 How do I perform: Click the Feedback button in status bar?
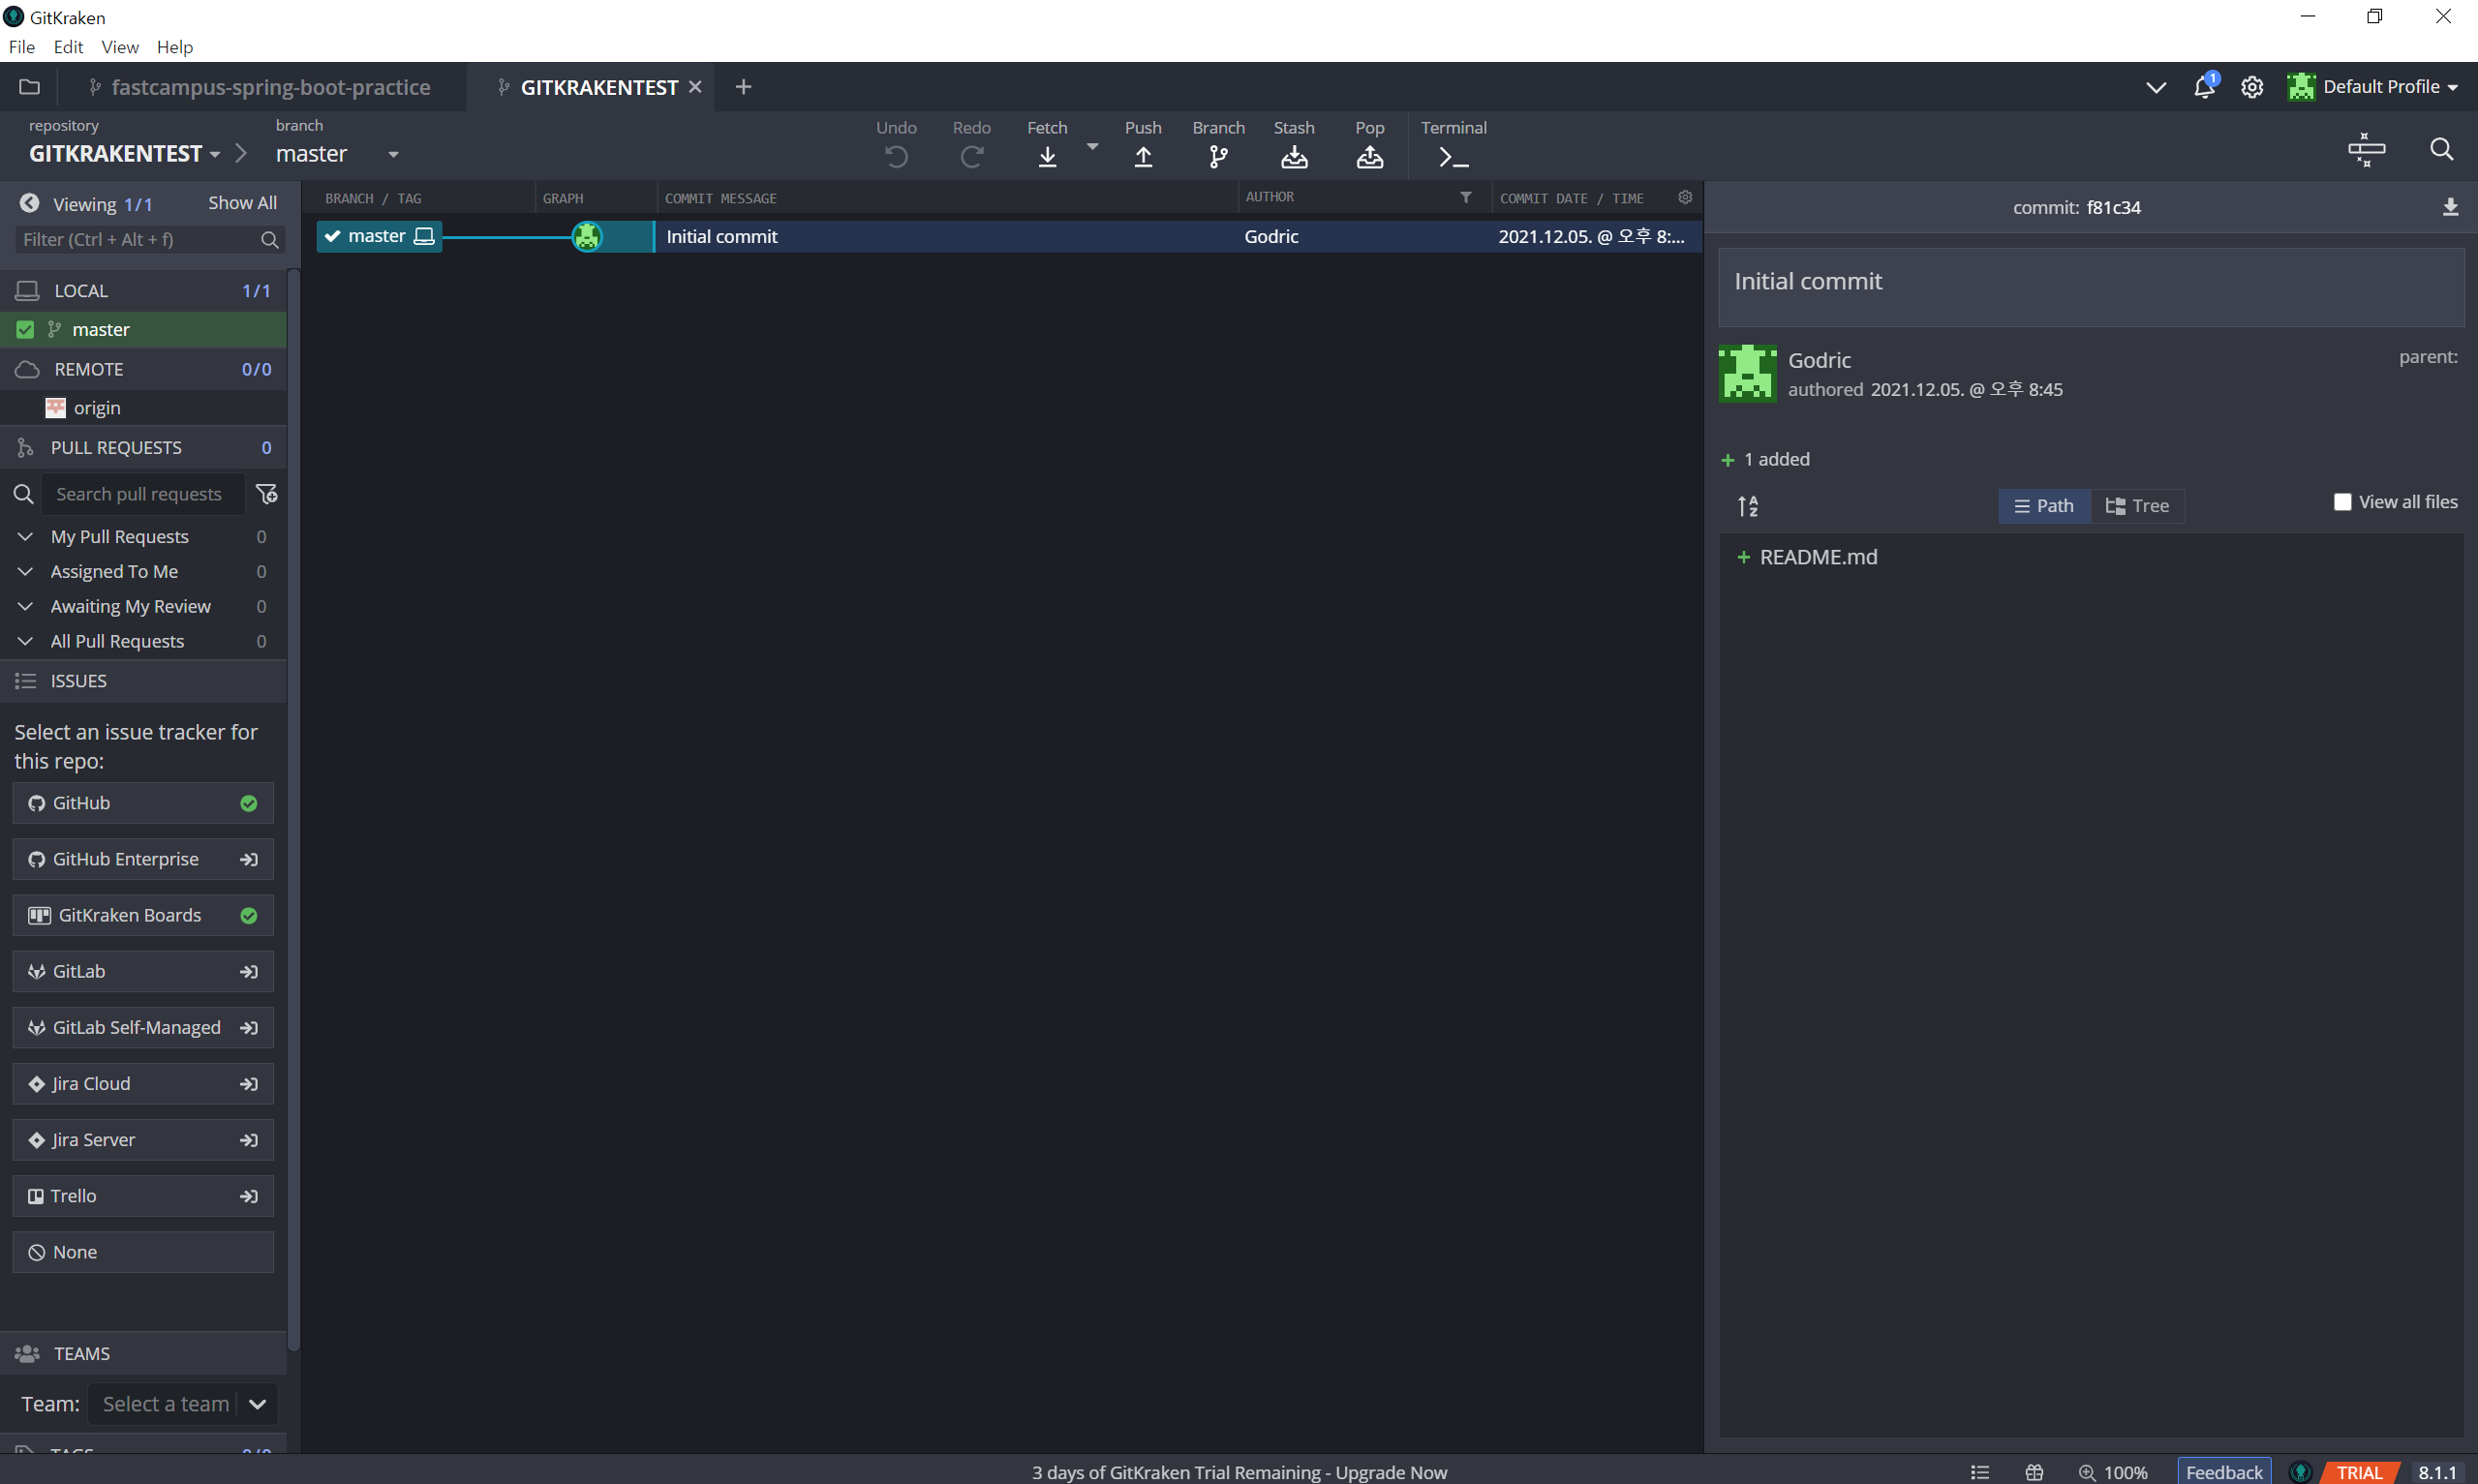[2223, 1472]
